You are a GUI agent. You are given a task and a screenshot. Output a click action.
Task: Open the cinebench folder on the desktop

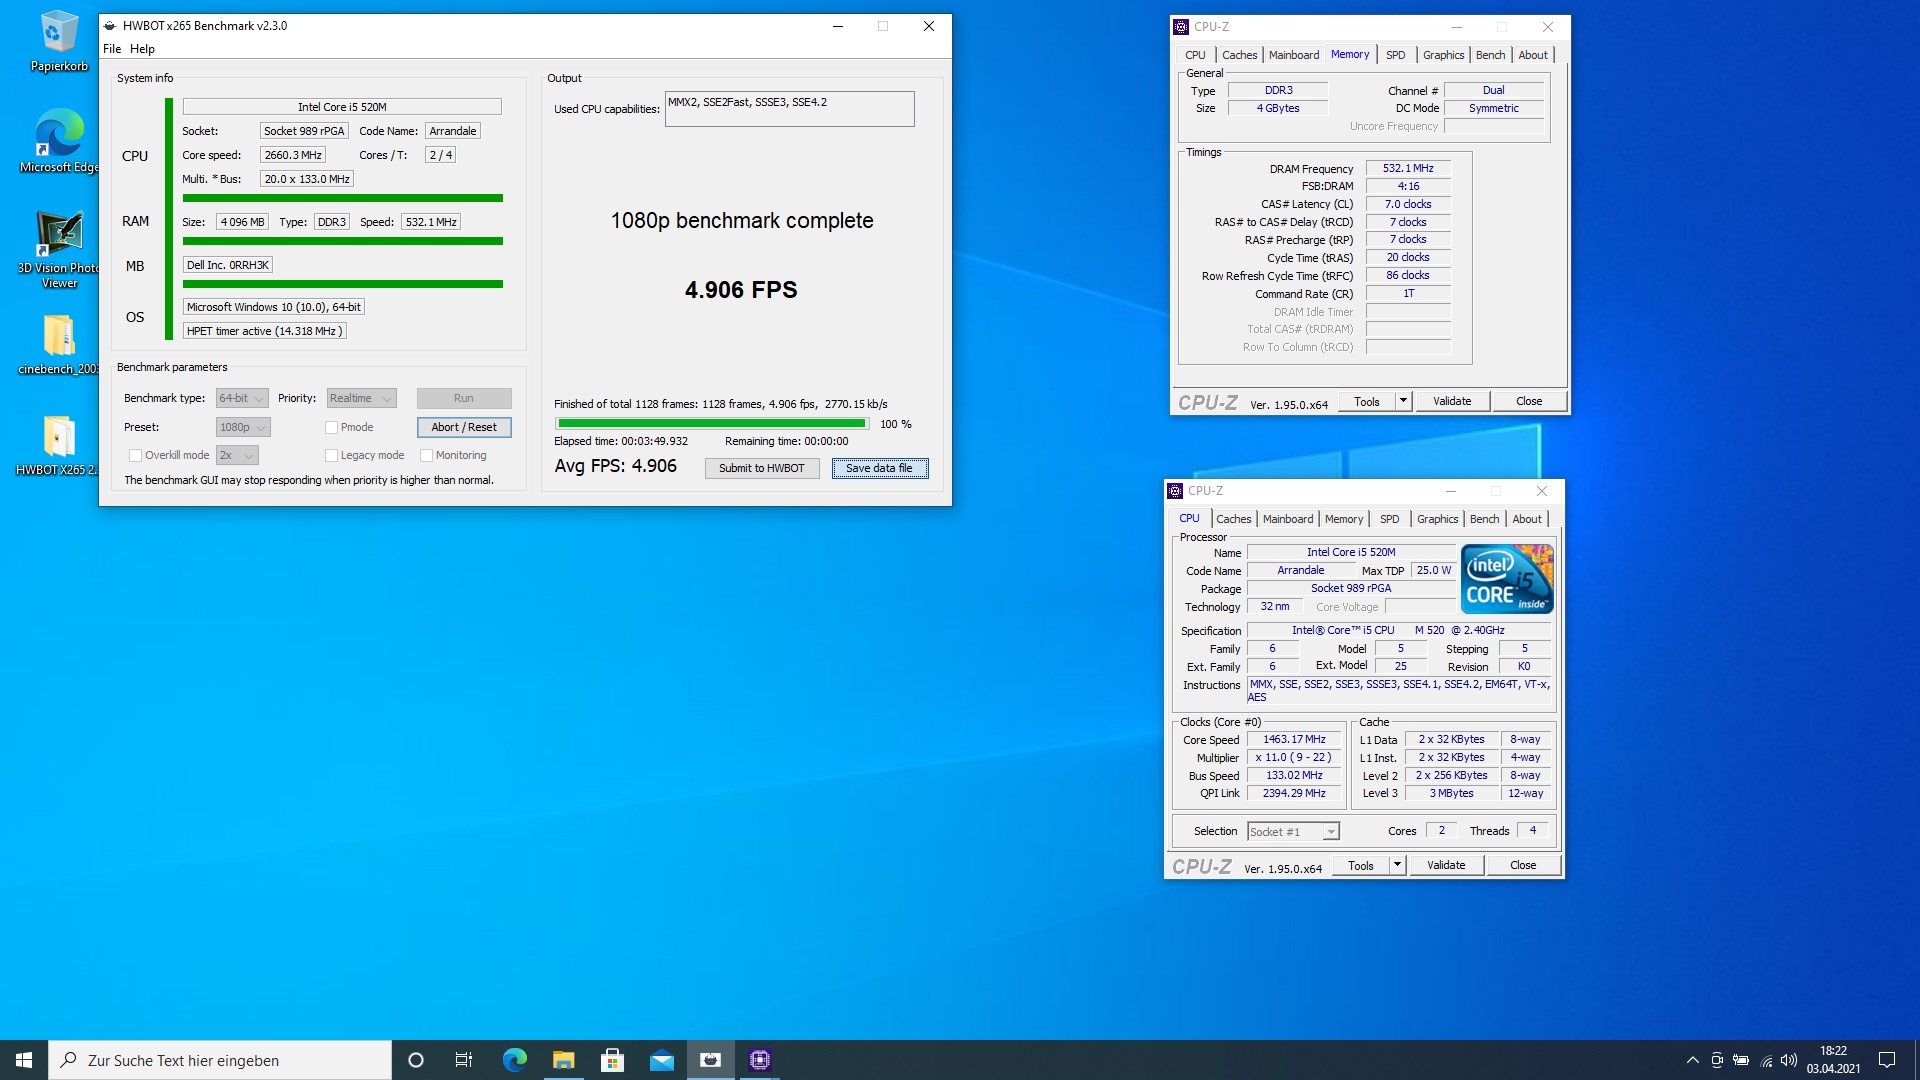(x=59, y=344)
